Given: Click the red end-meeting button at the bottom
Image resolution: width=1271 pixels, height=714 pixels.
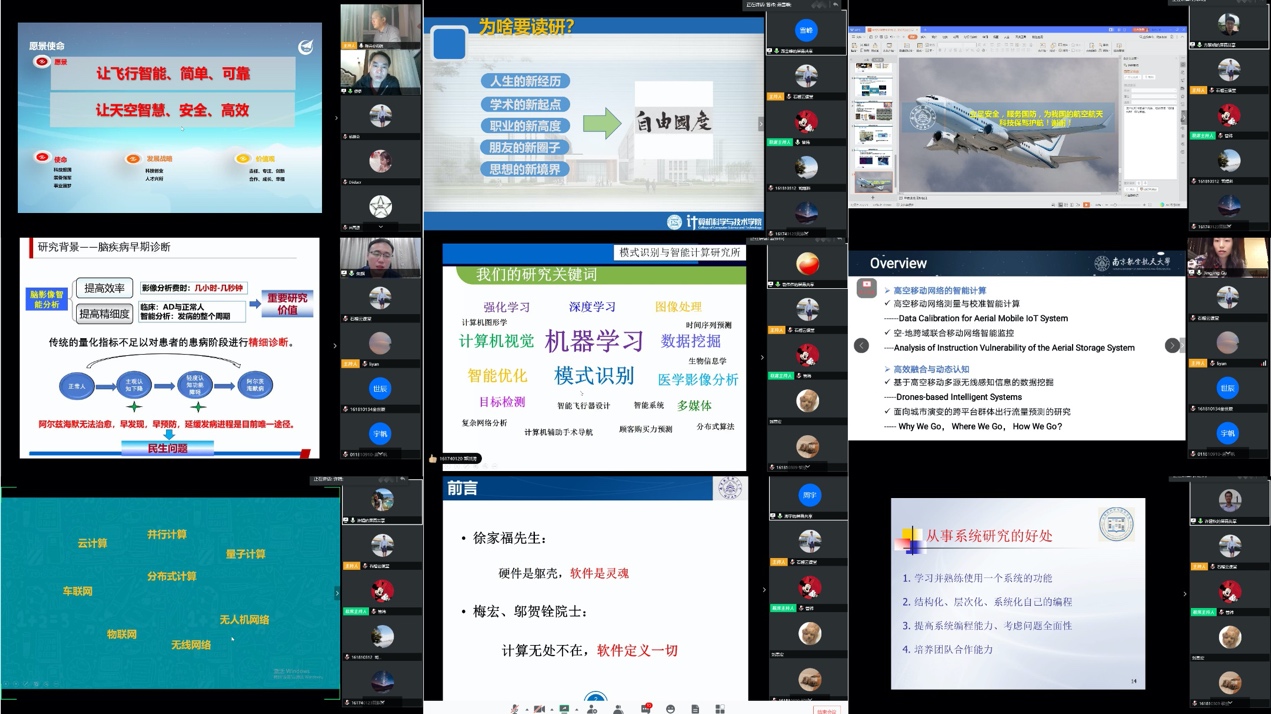Looking at the screenshot, I should click(826, 711).
